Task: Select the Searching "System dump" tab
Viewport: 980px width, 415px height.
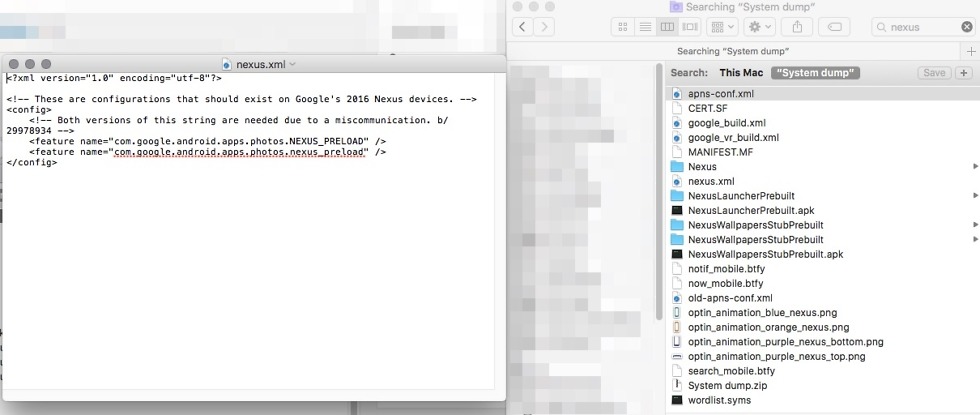Action: [733, 51]
